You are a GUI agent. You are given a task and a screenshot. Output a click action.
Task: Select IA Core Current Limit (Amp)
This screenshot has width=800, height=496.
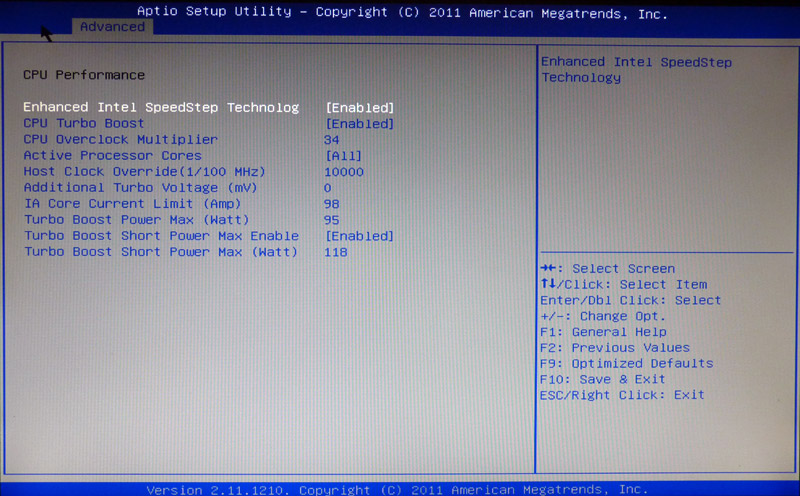pyautogui.click(x=133, y=204)
